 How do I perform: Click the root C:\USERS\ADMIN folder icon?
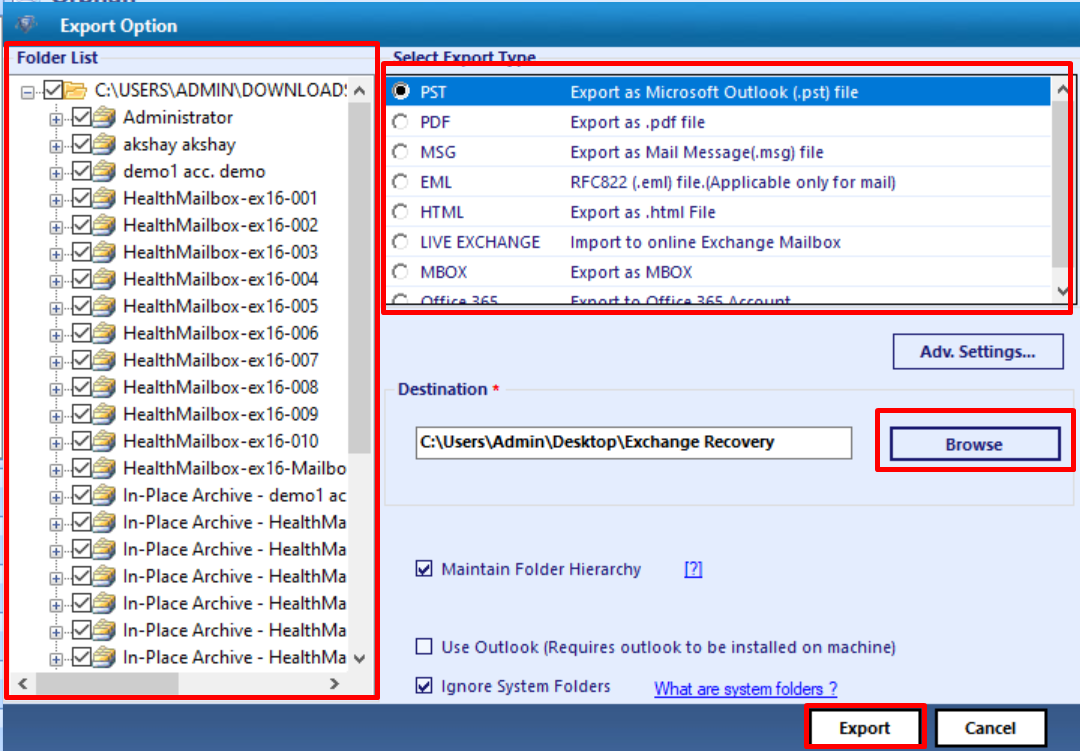click(x=75, y=90)
